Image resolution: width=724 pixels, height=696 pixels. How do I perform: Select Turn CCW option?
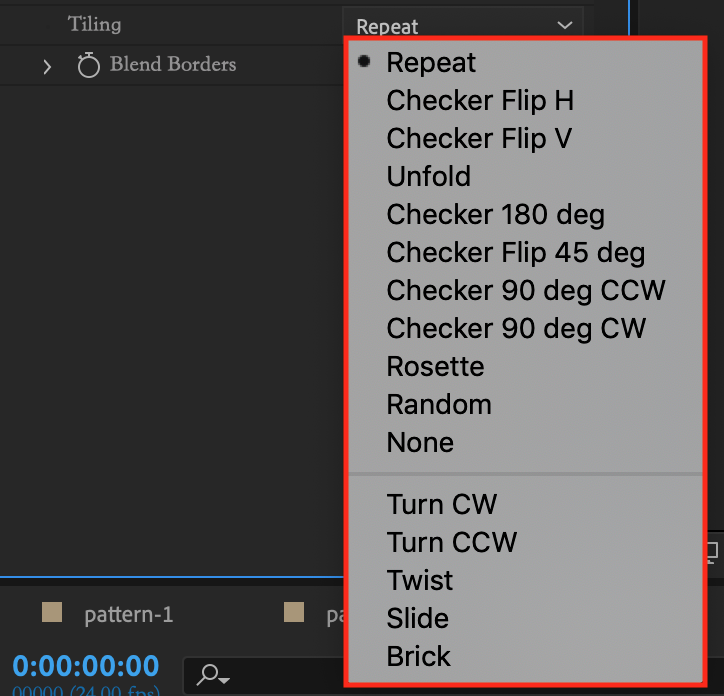click(x=451, y=543)
